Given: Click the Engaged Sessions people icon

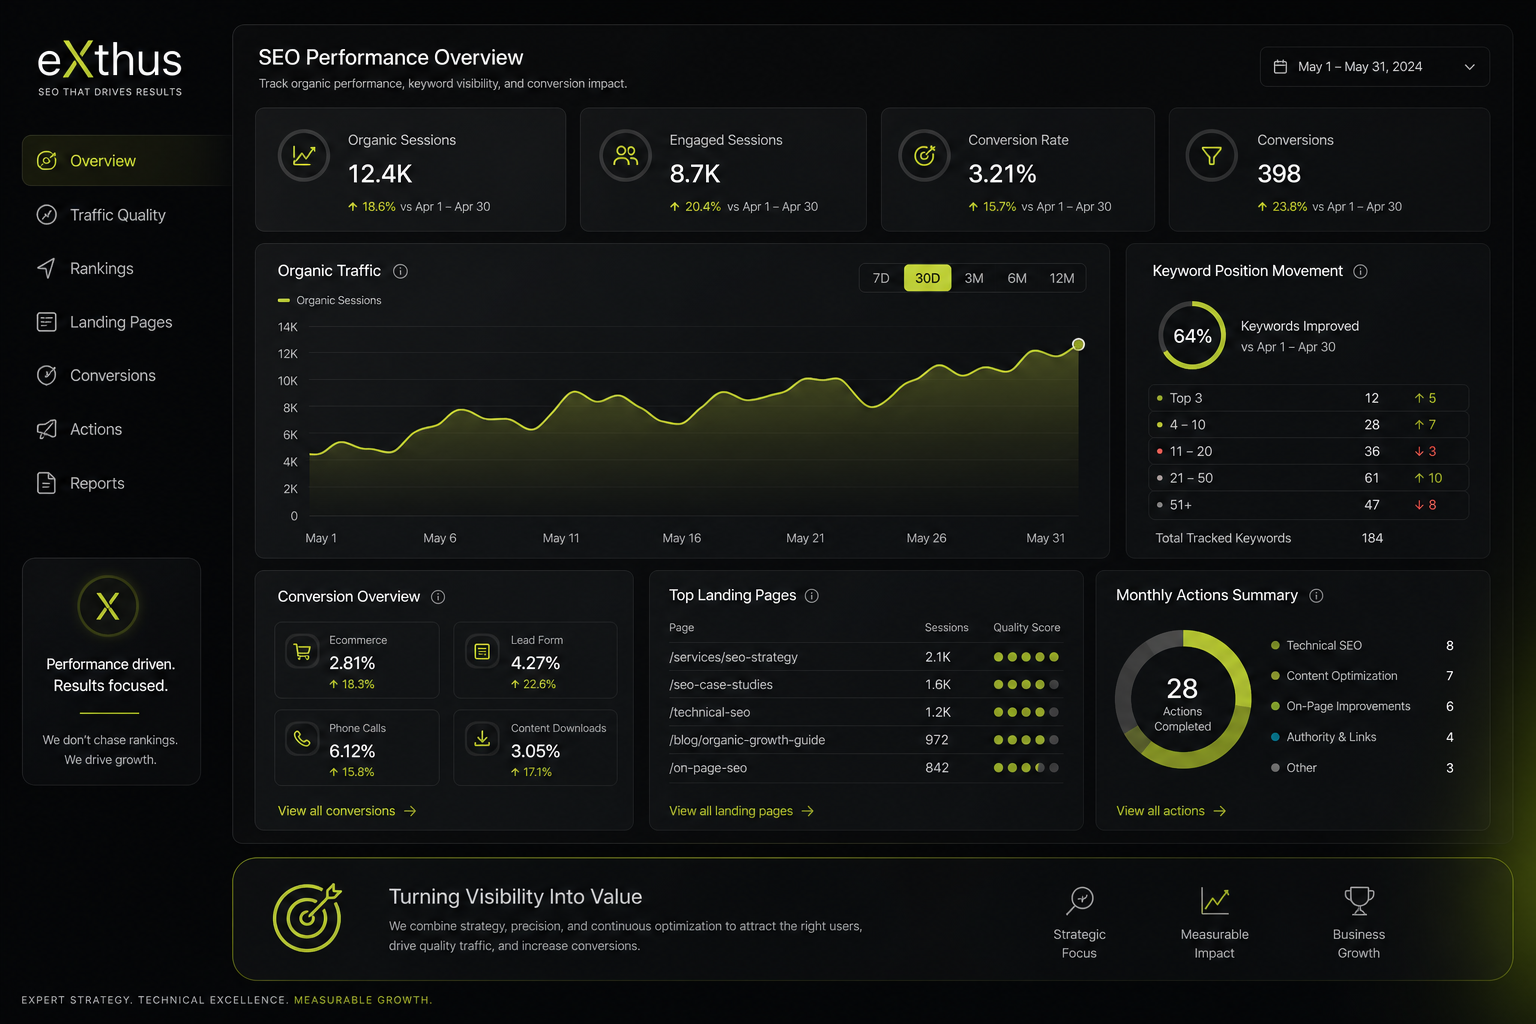Looking at the screenshot, I should 626,156.
